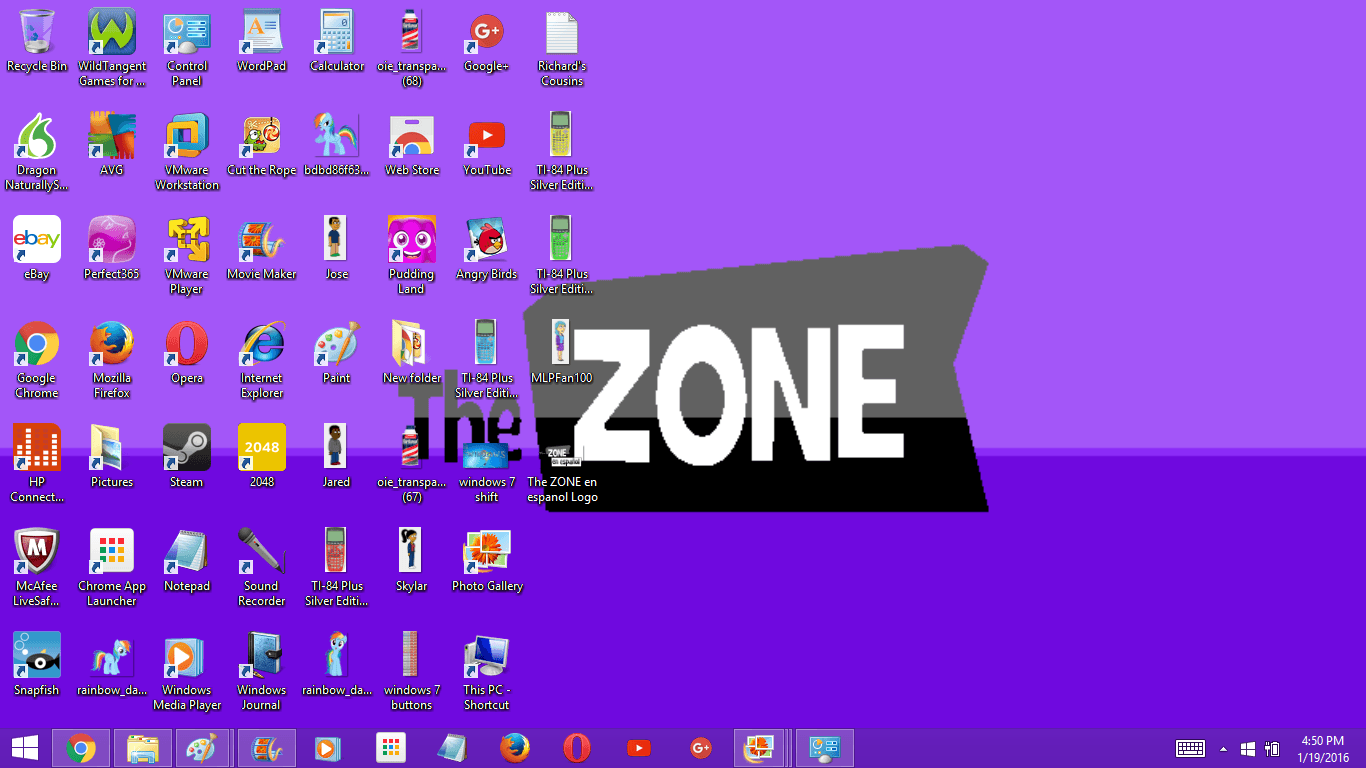Launch Internet Explorer desktop shortcut
The image size is (1366, 768).
click(x=261, y=361)
